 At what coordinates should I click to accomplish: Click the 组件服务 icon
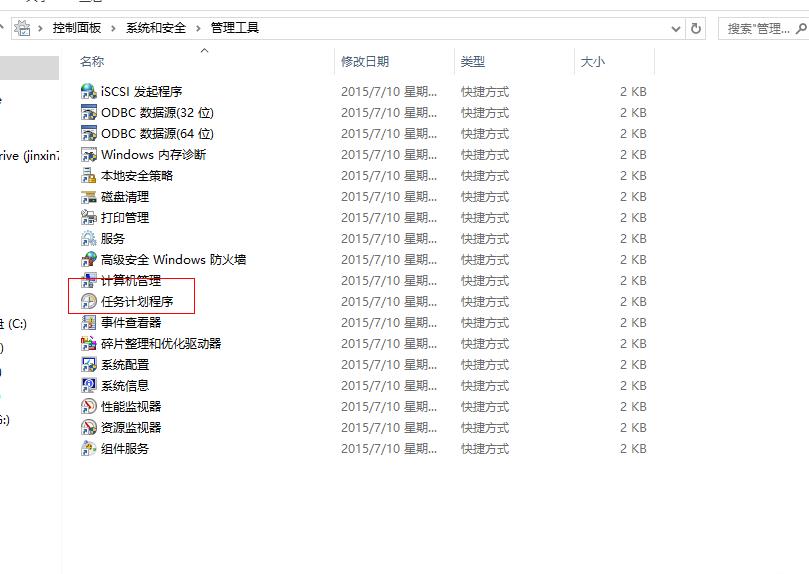(89, 449)
